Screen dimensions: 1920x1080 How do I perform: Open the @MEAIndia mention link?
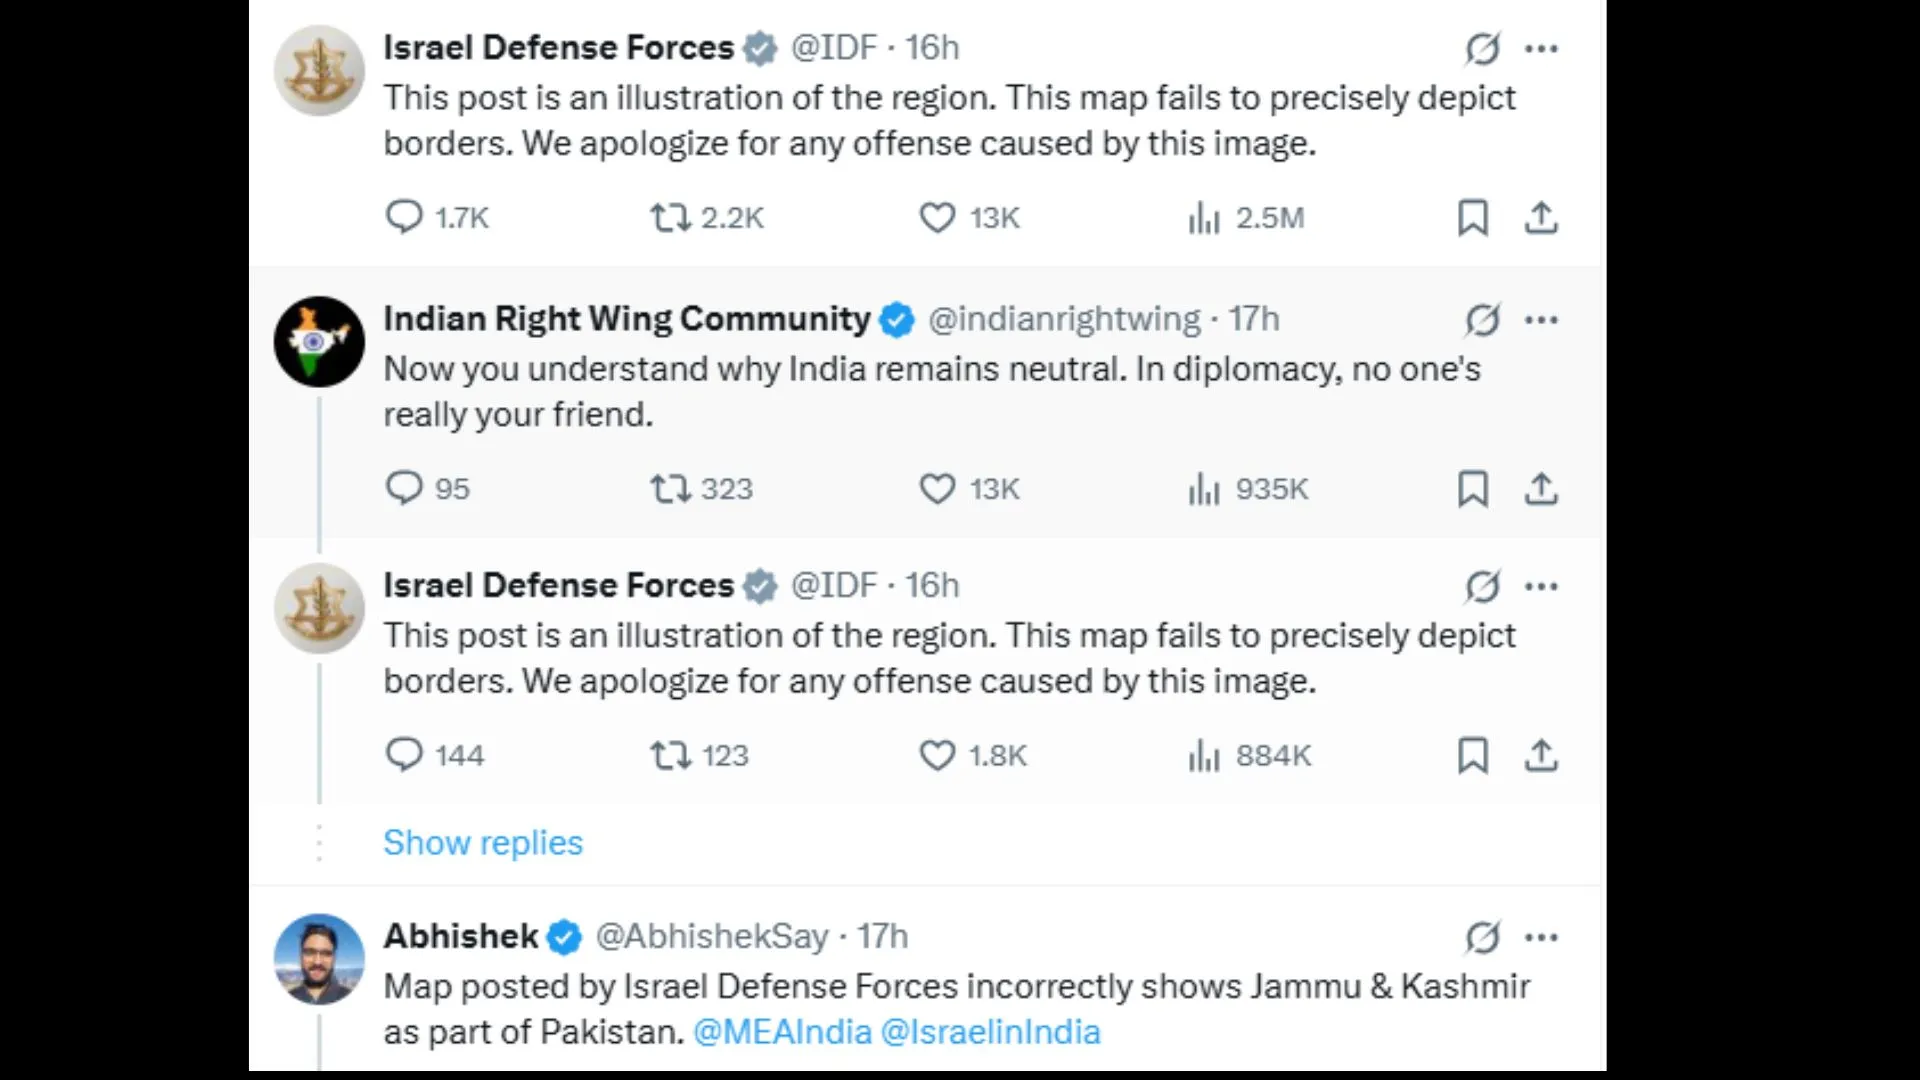[x=782, y=1032]
